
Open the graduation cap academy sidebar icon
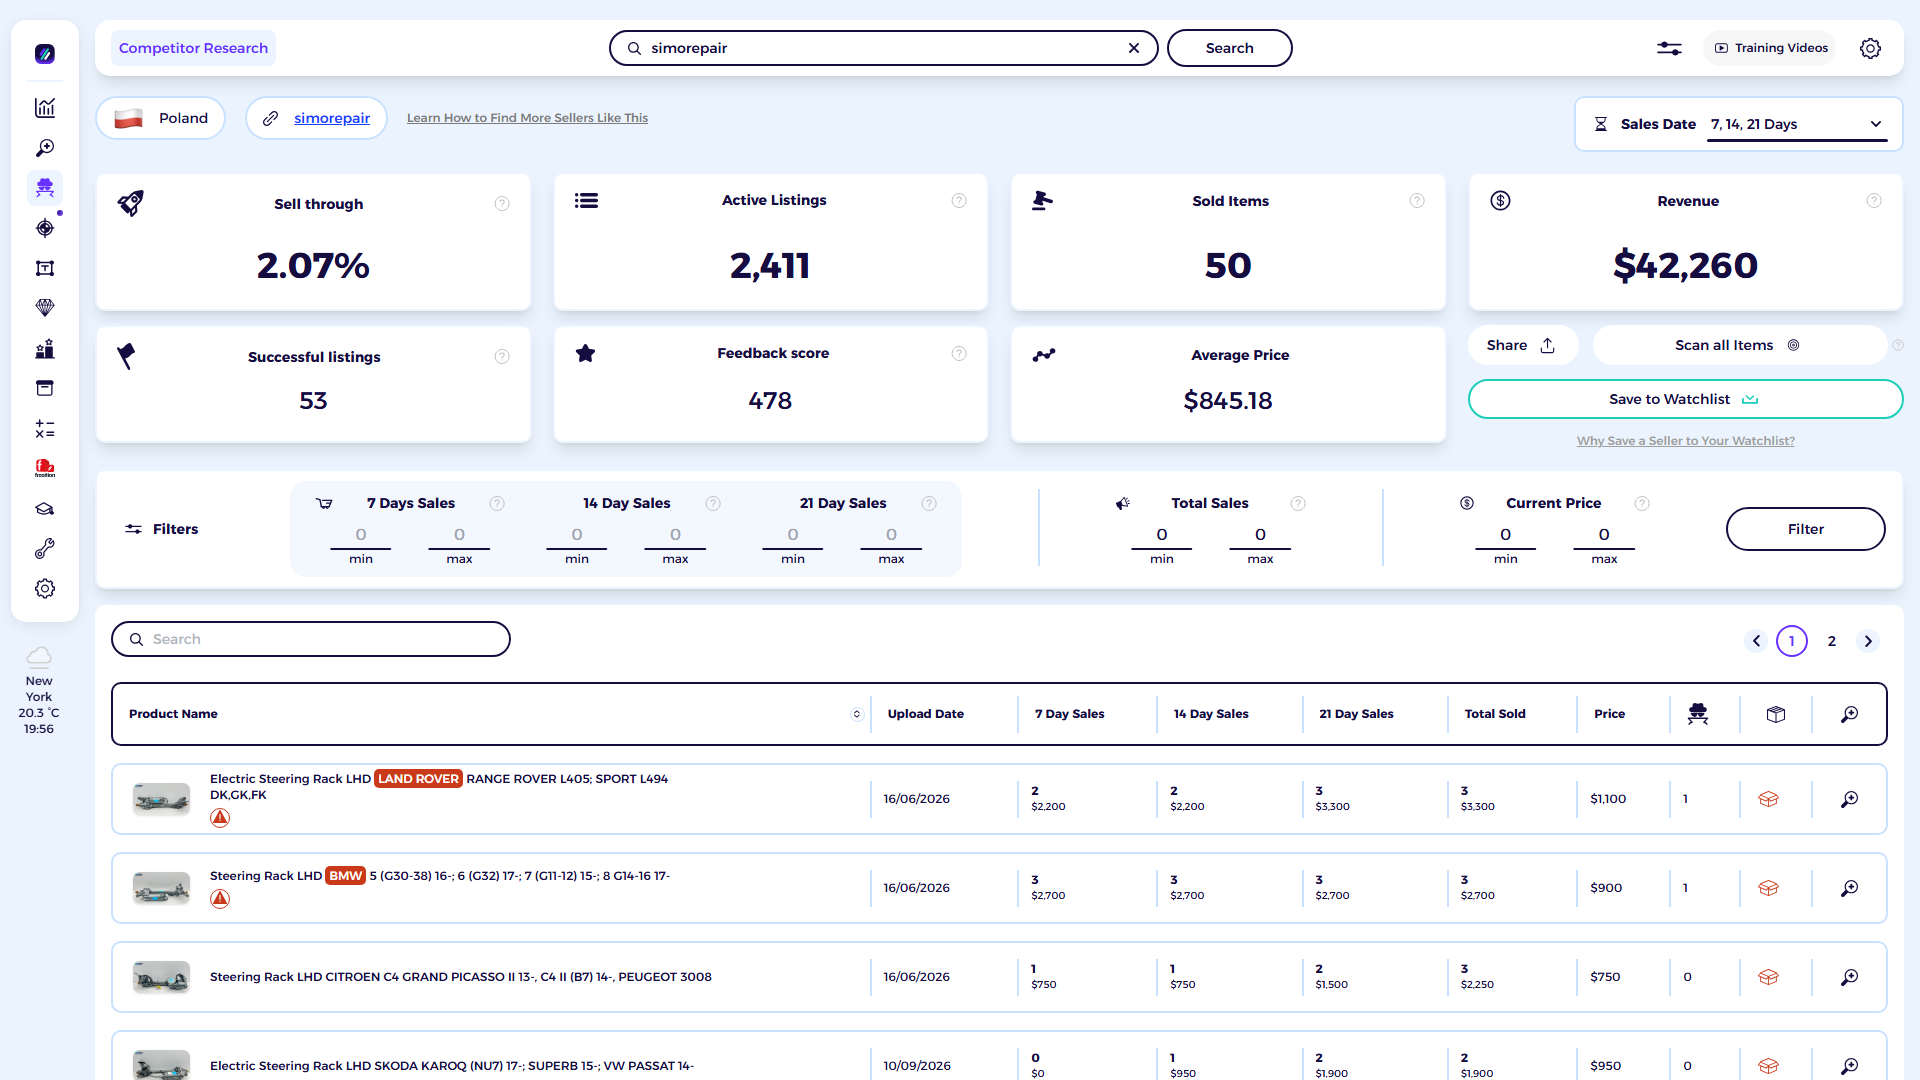(x=45, y=509)
